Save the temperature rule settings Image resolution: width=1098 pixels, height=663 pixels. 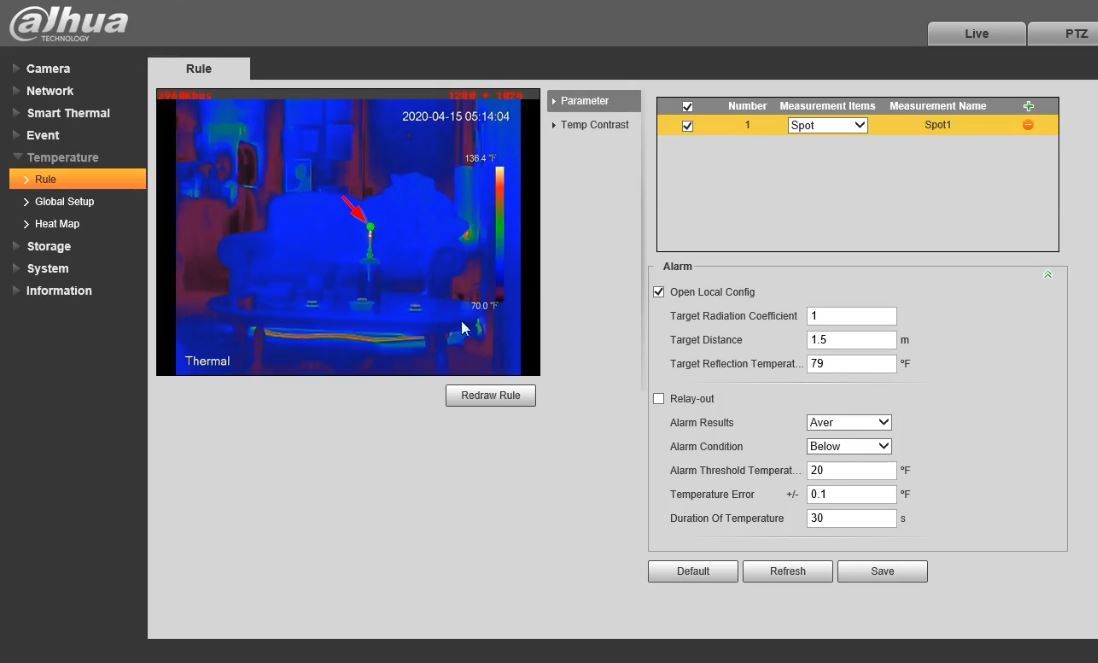click(x=882, y=571)
